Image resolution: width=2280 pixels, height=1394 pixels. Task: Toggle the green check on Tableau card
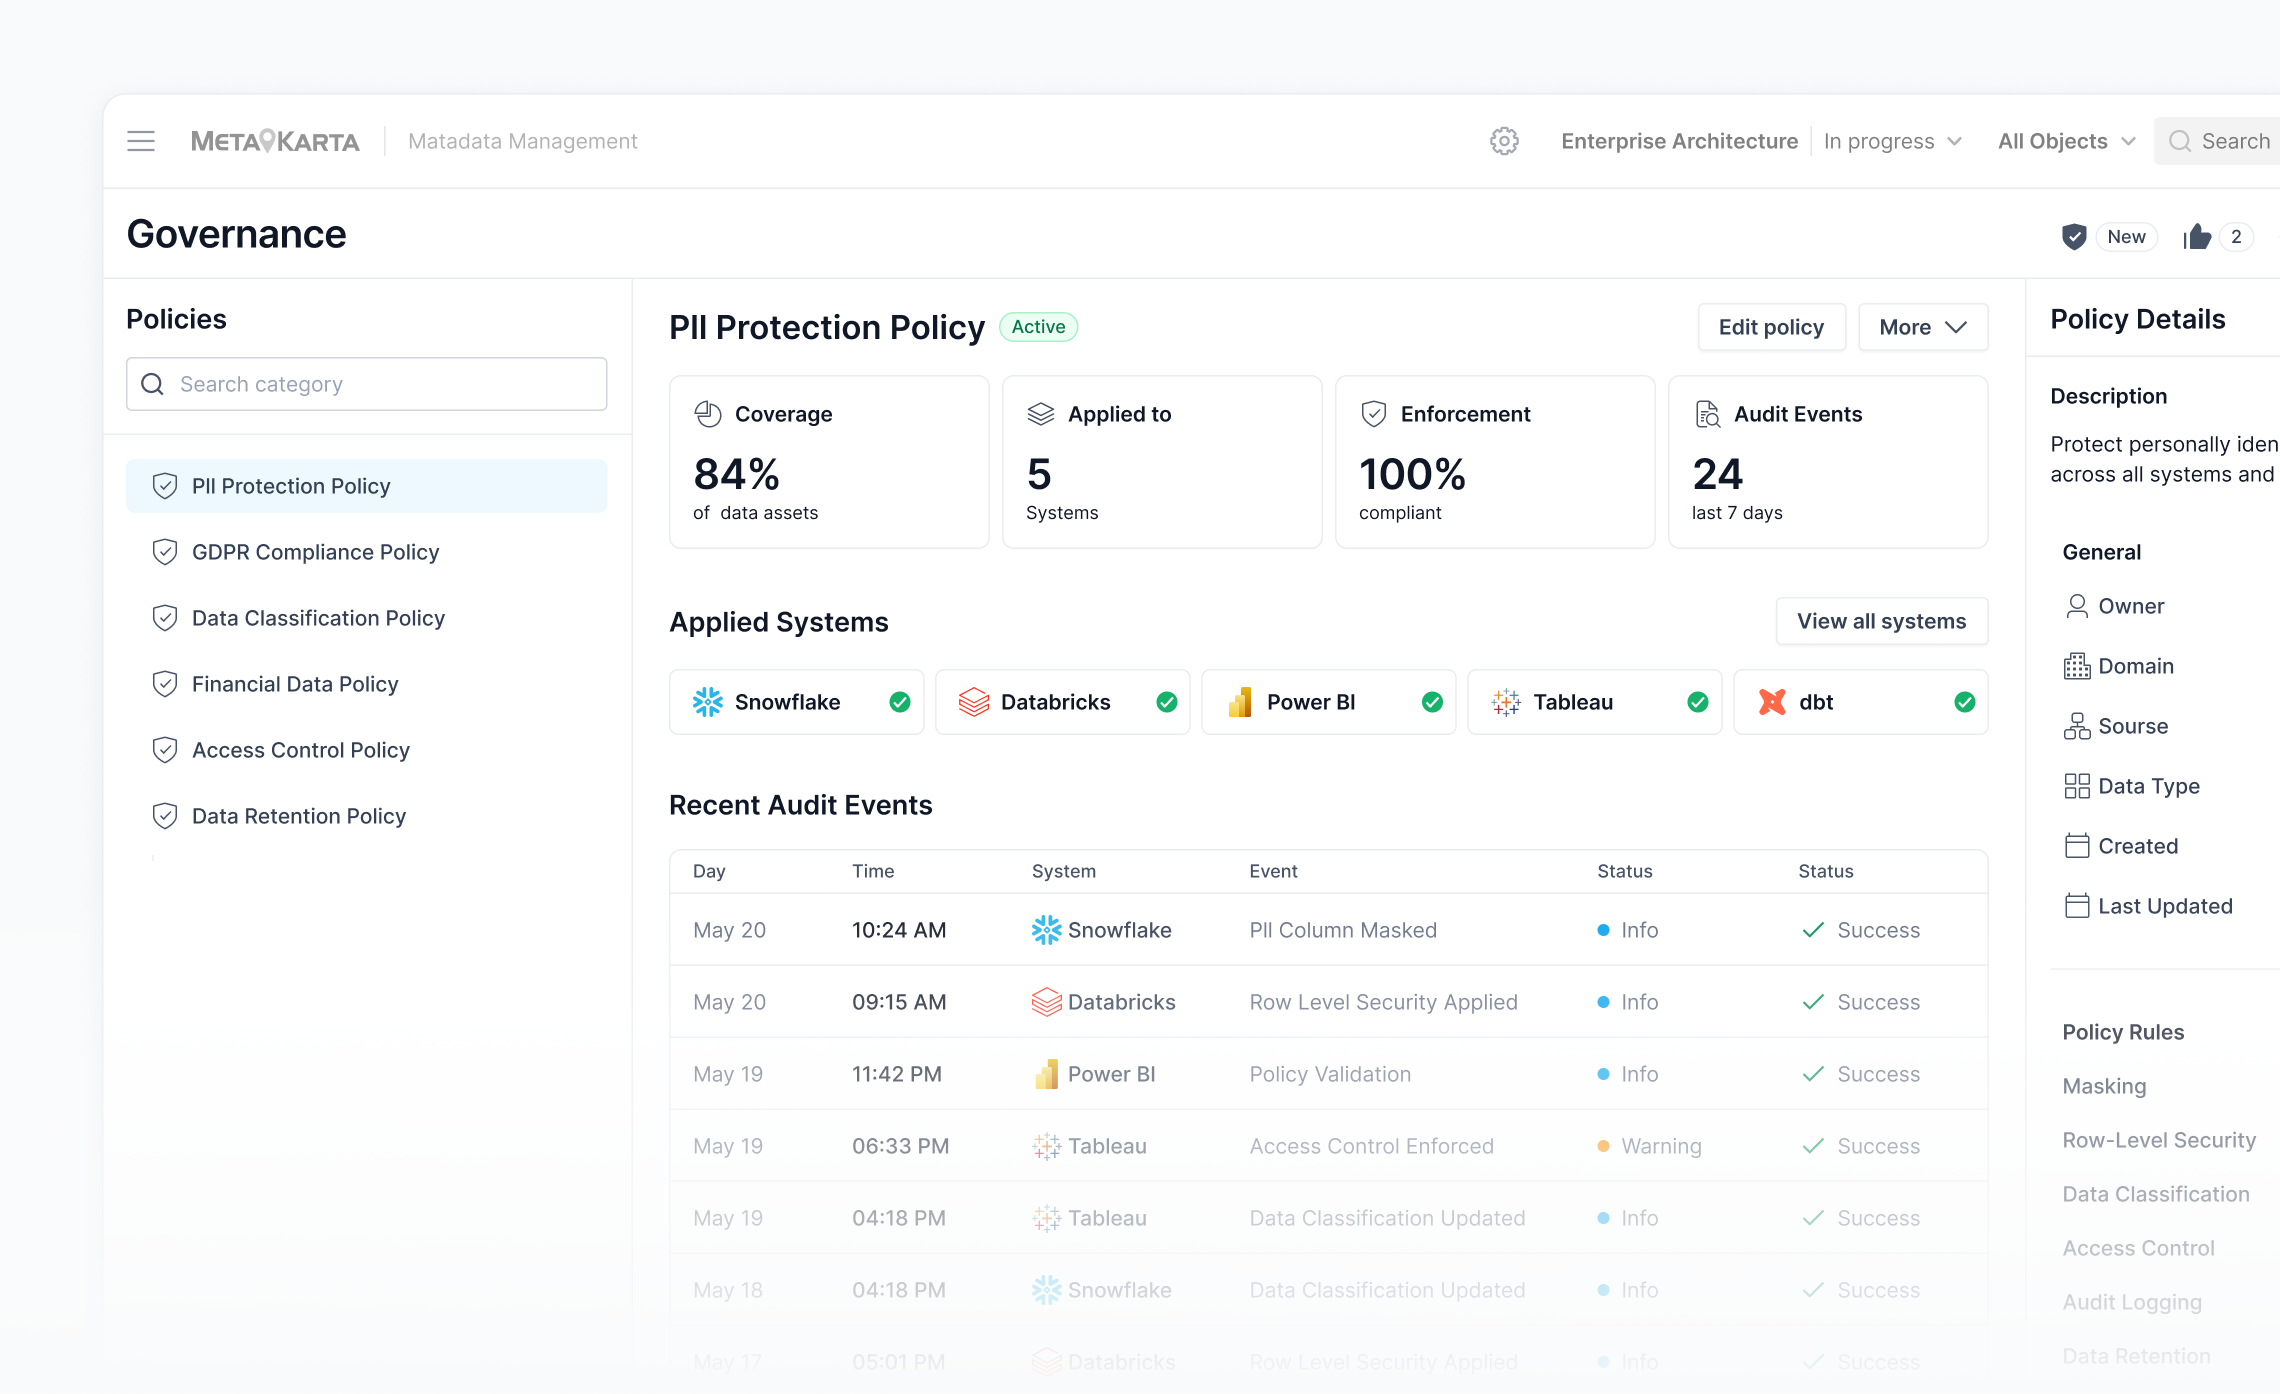[x=1698, y=702]
